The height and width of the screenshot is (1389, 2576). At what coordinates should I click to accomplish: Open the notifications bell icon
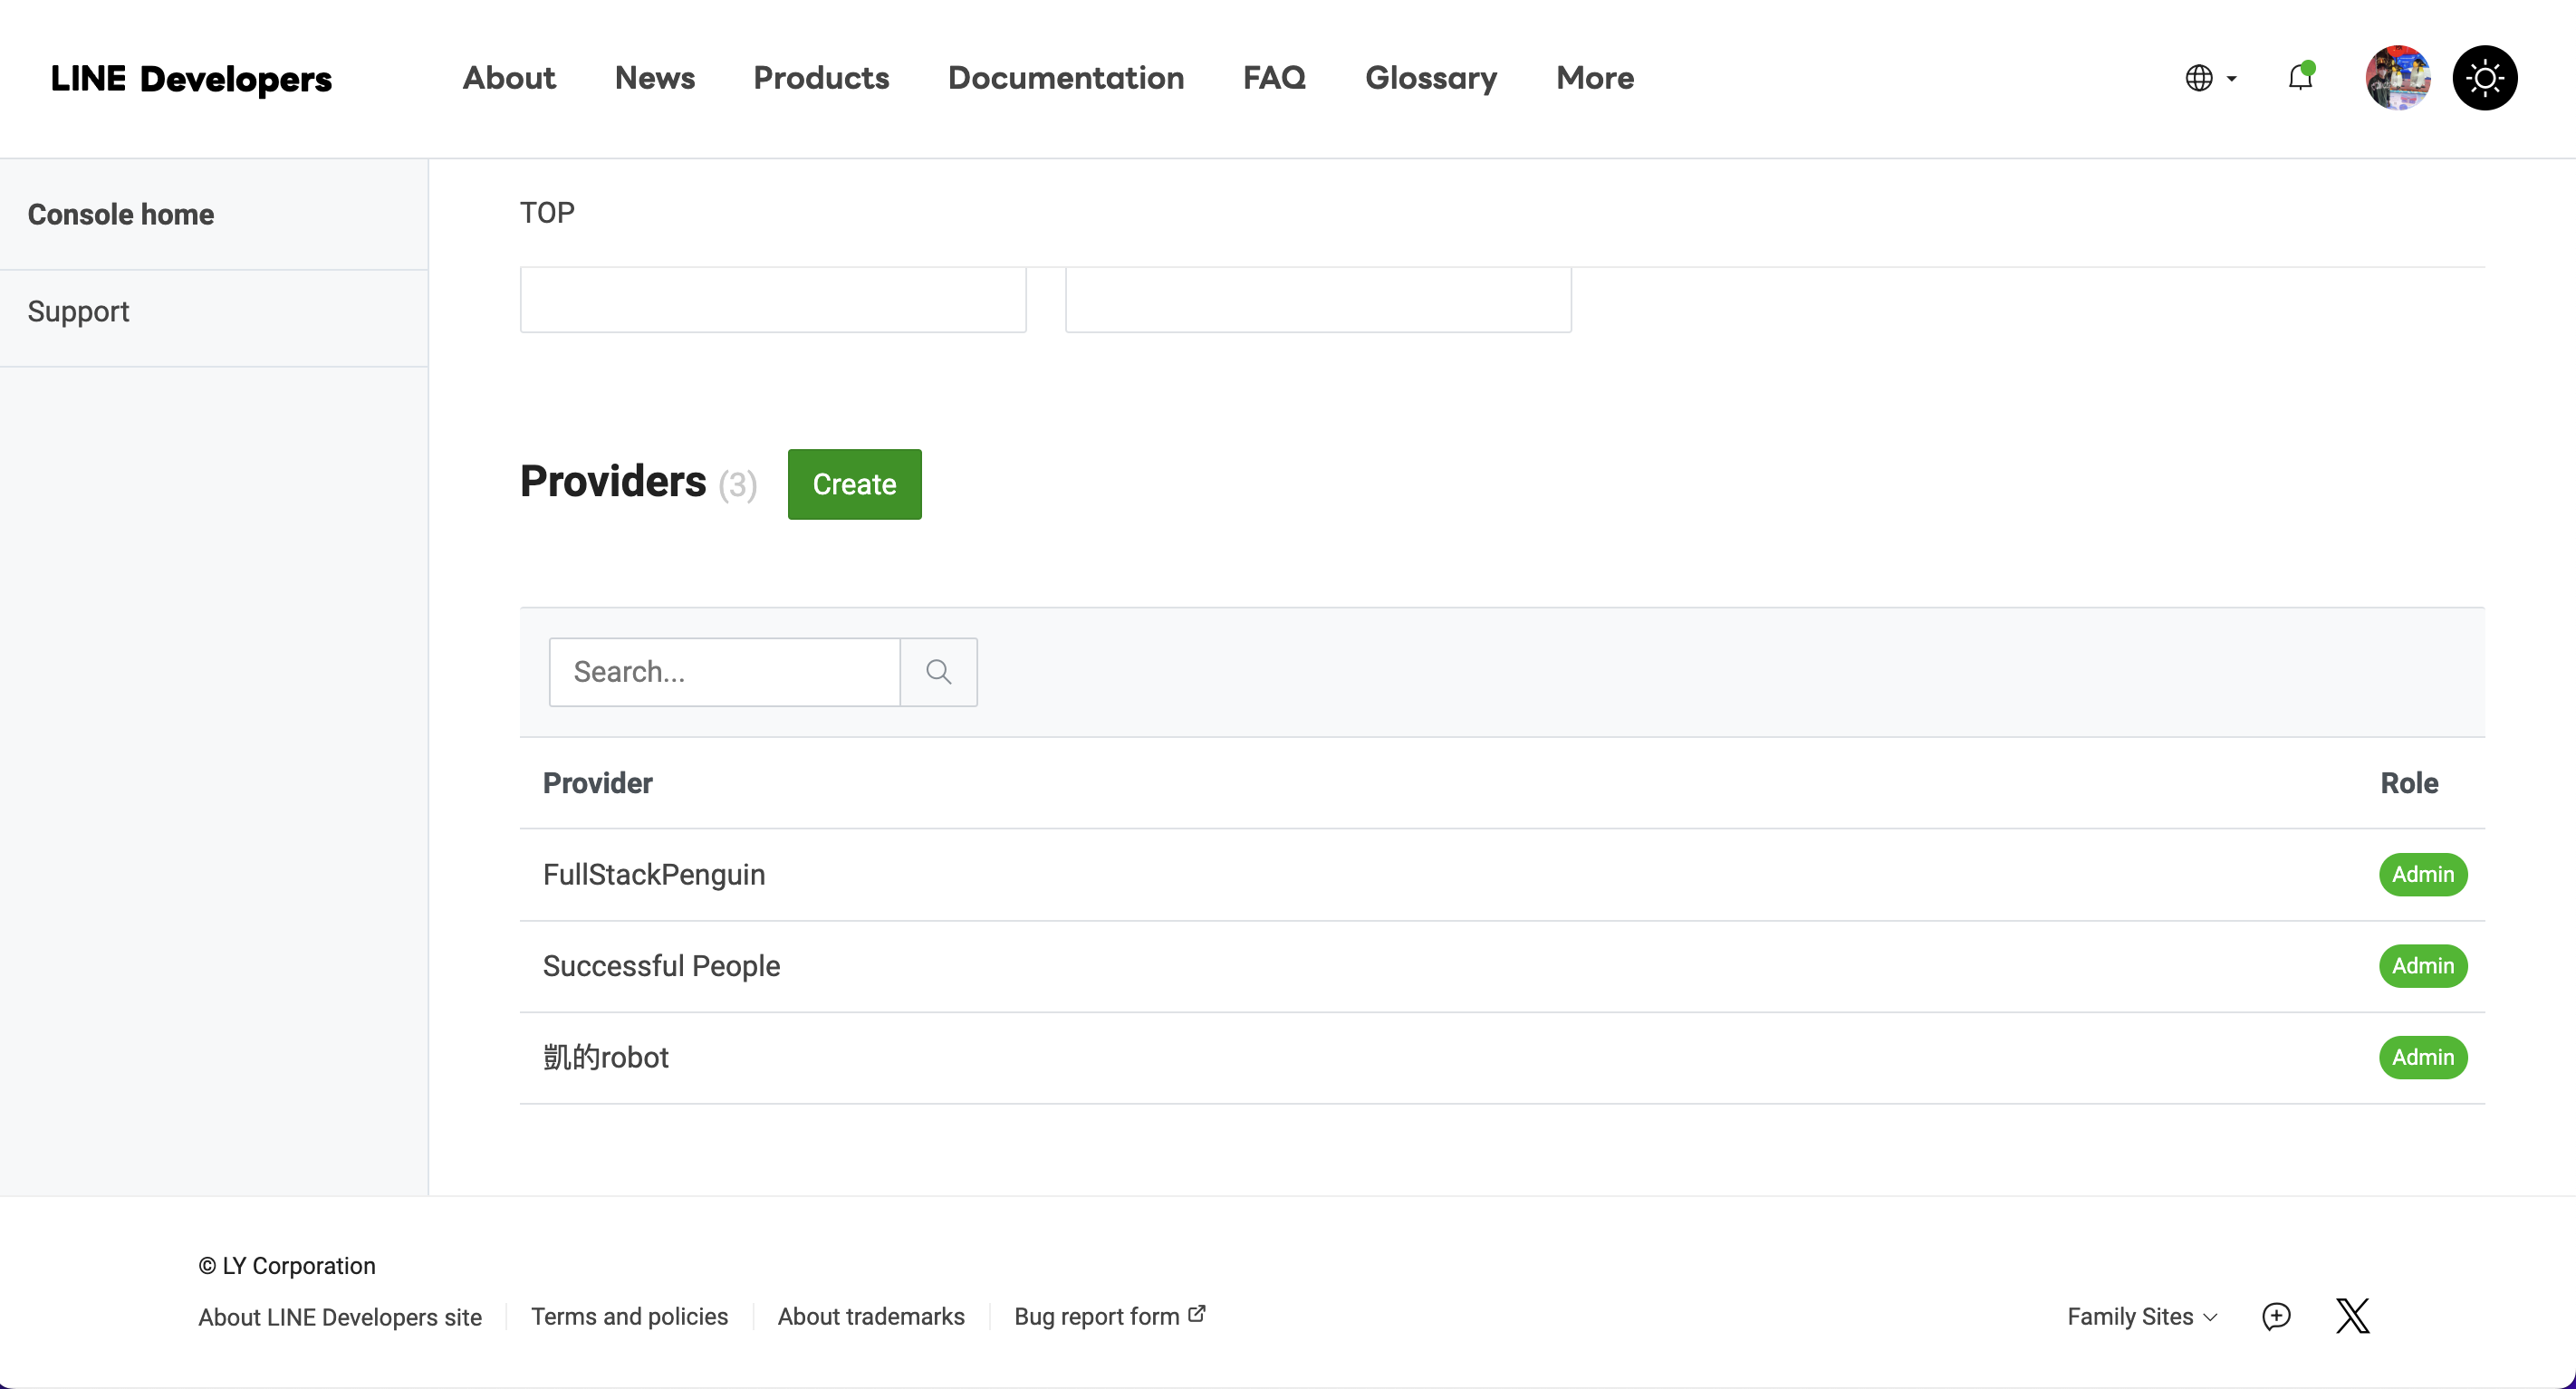tap(2300, 77)
